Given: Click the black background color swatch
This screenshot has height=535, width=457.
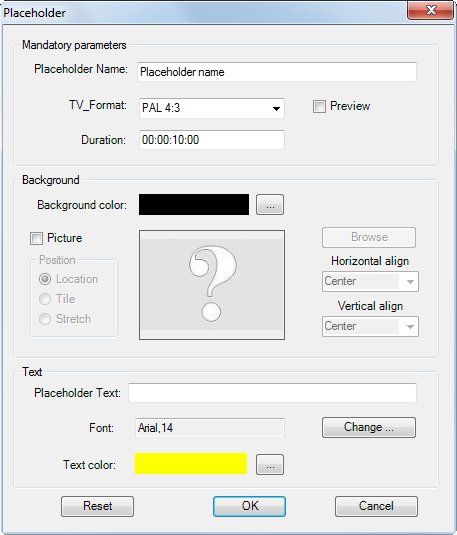Looking at the screenshot, I should coord(194,204).
